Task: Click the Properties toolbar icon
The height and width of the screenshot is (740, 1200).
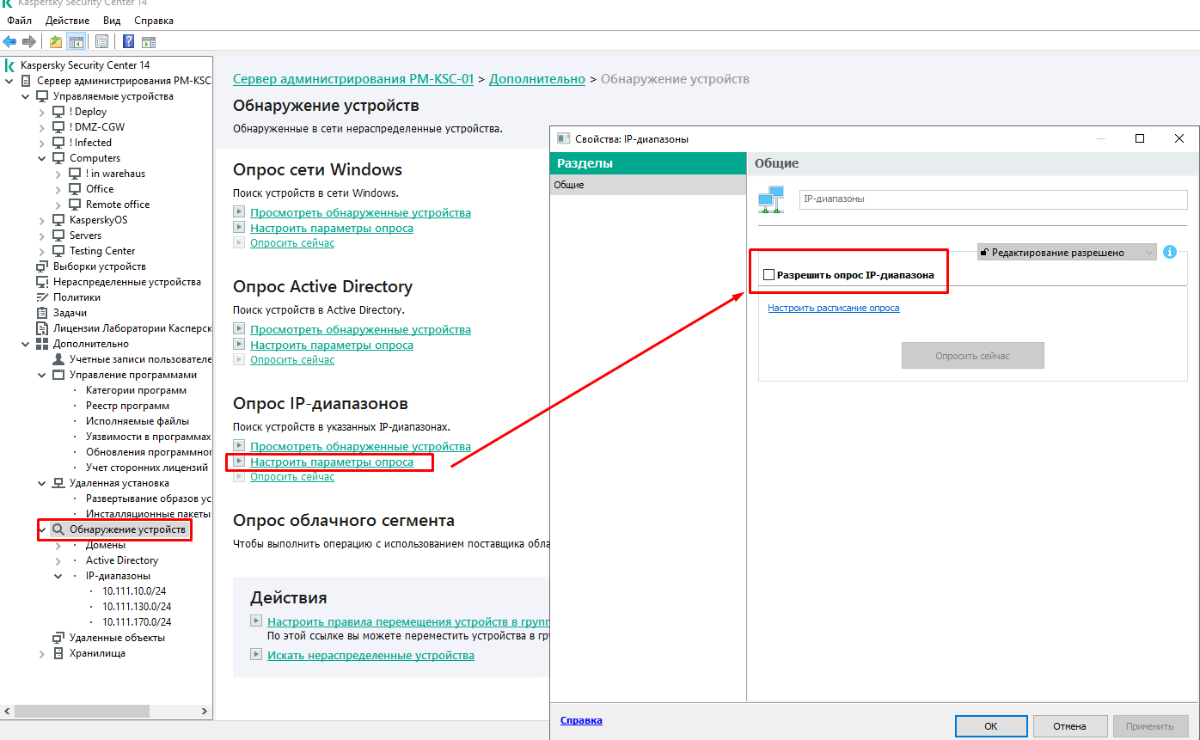Action: point(101,42)
